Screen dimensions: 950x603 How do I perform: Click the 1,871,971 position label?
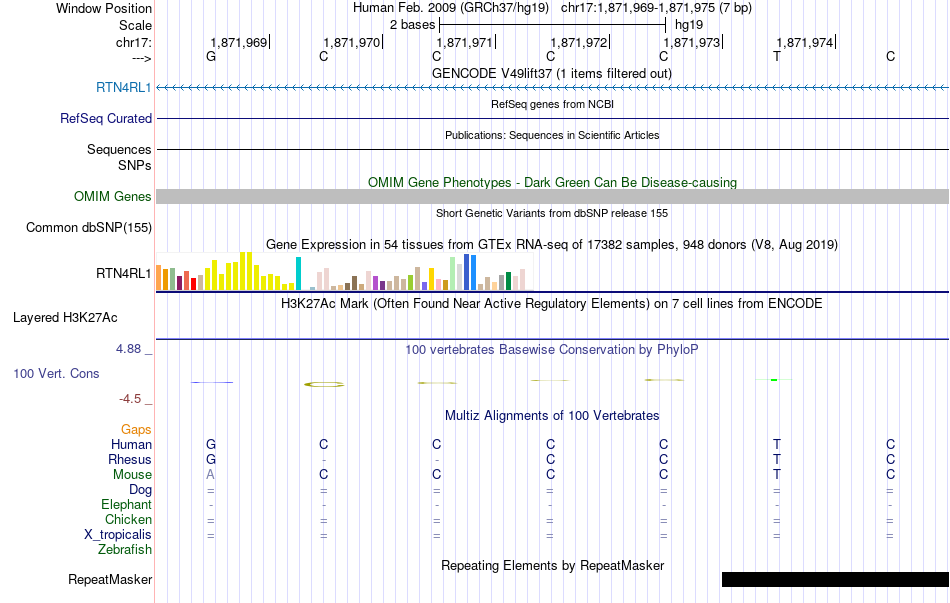465,42
